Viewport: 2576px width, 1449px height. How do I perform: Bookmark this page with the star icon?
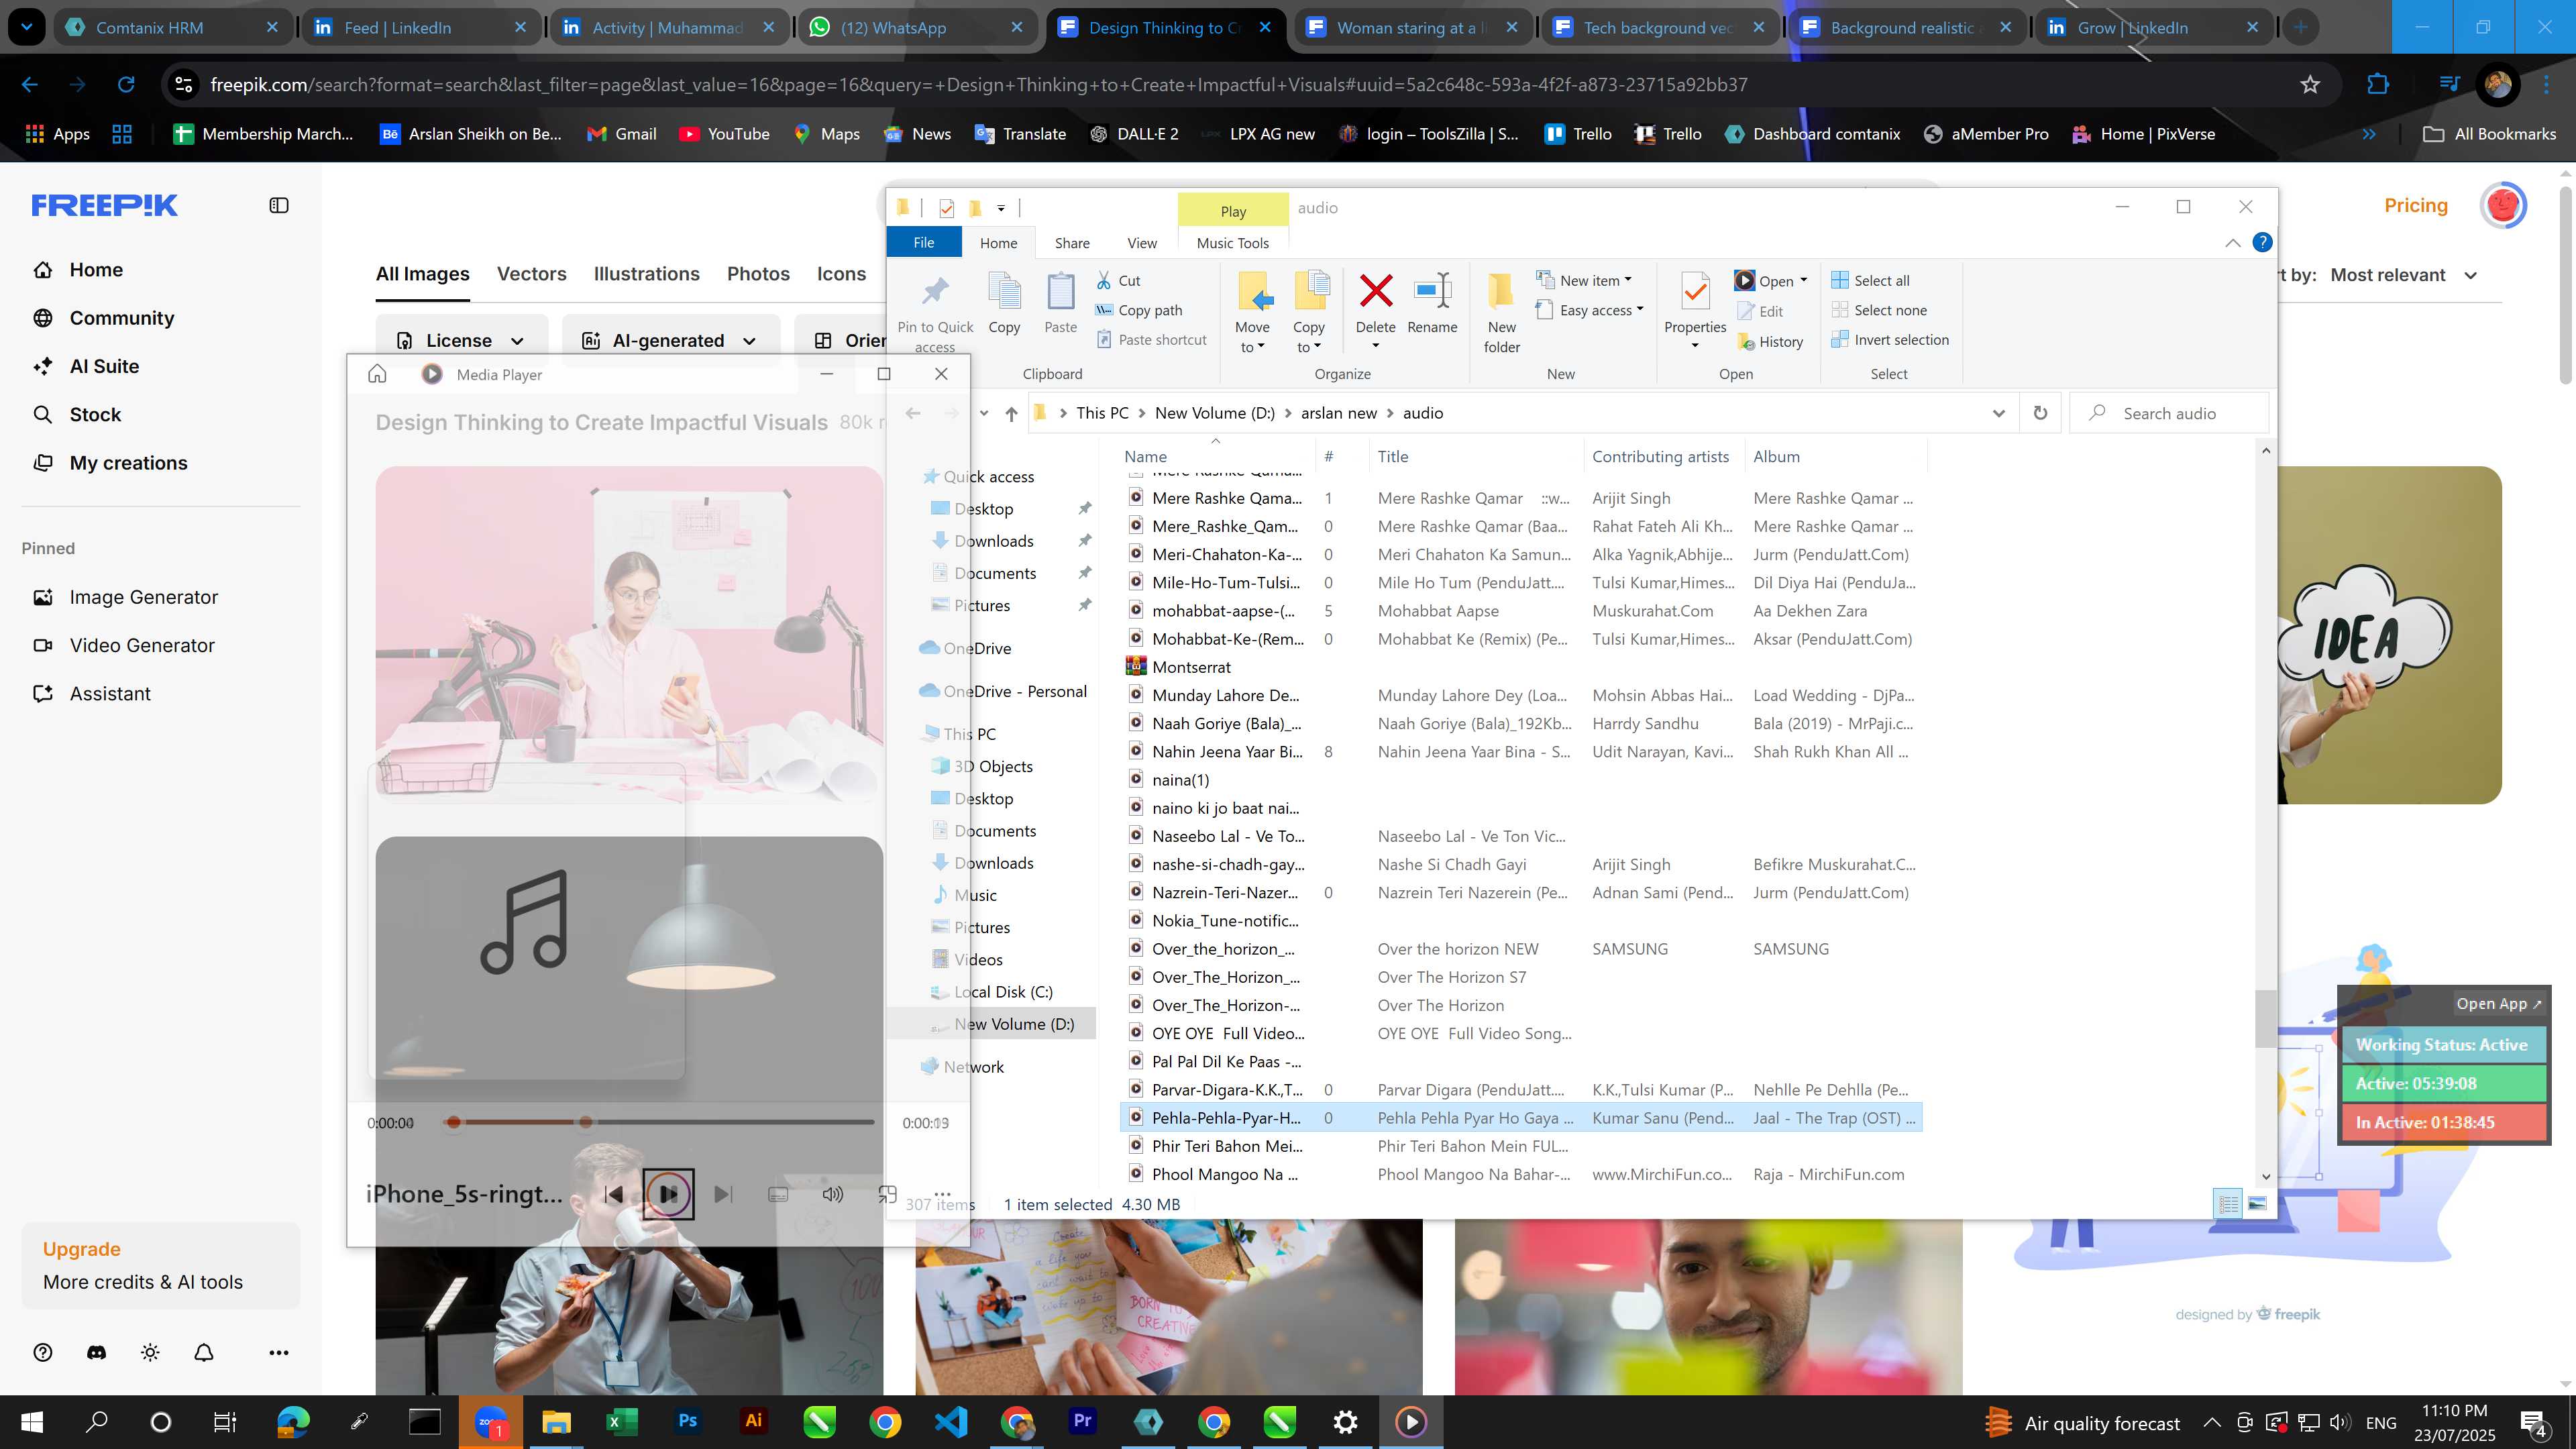pos(2310,85)
